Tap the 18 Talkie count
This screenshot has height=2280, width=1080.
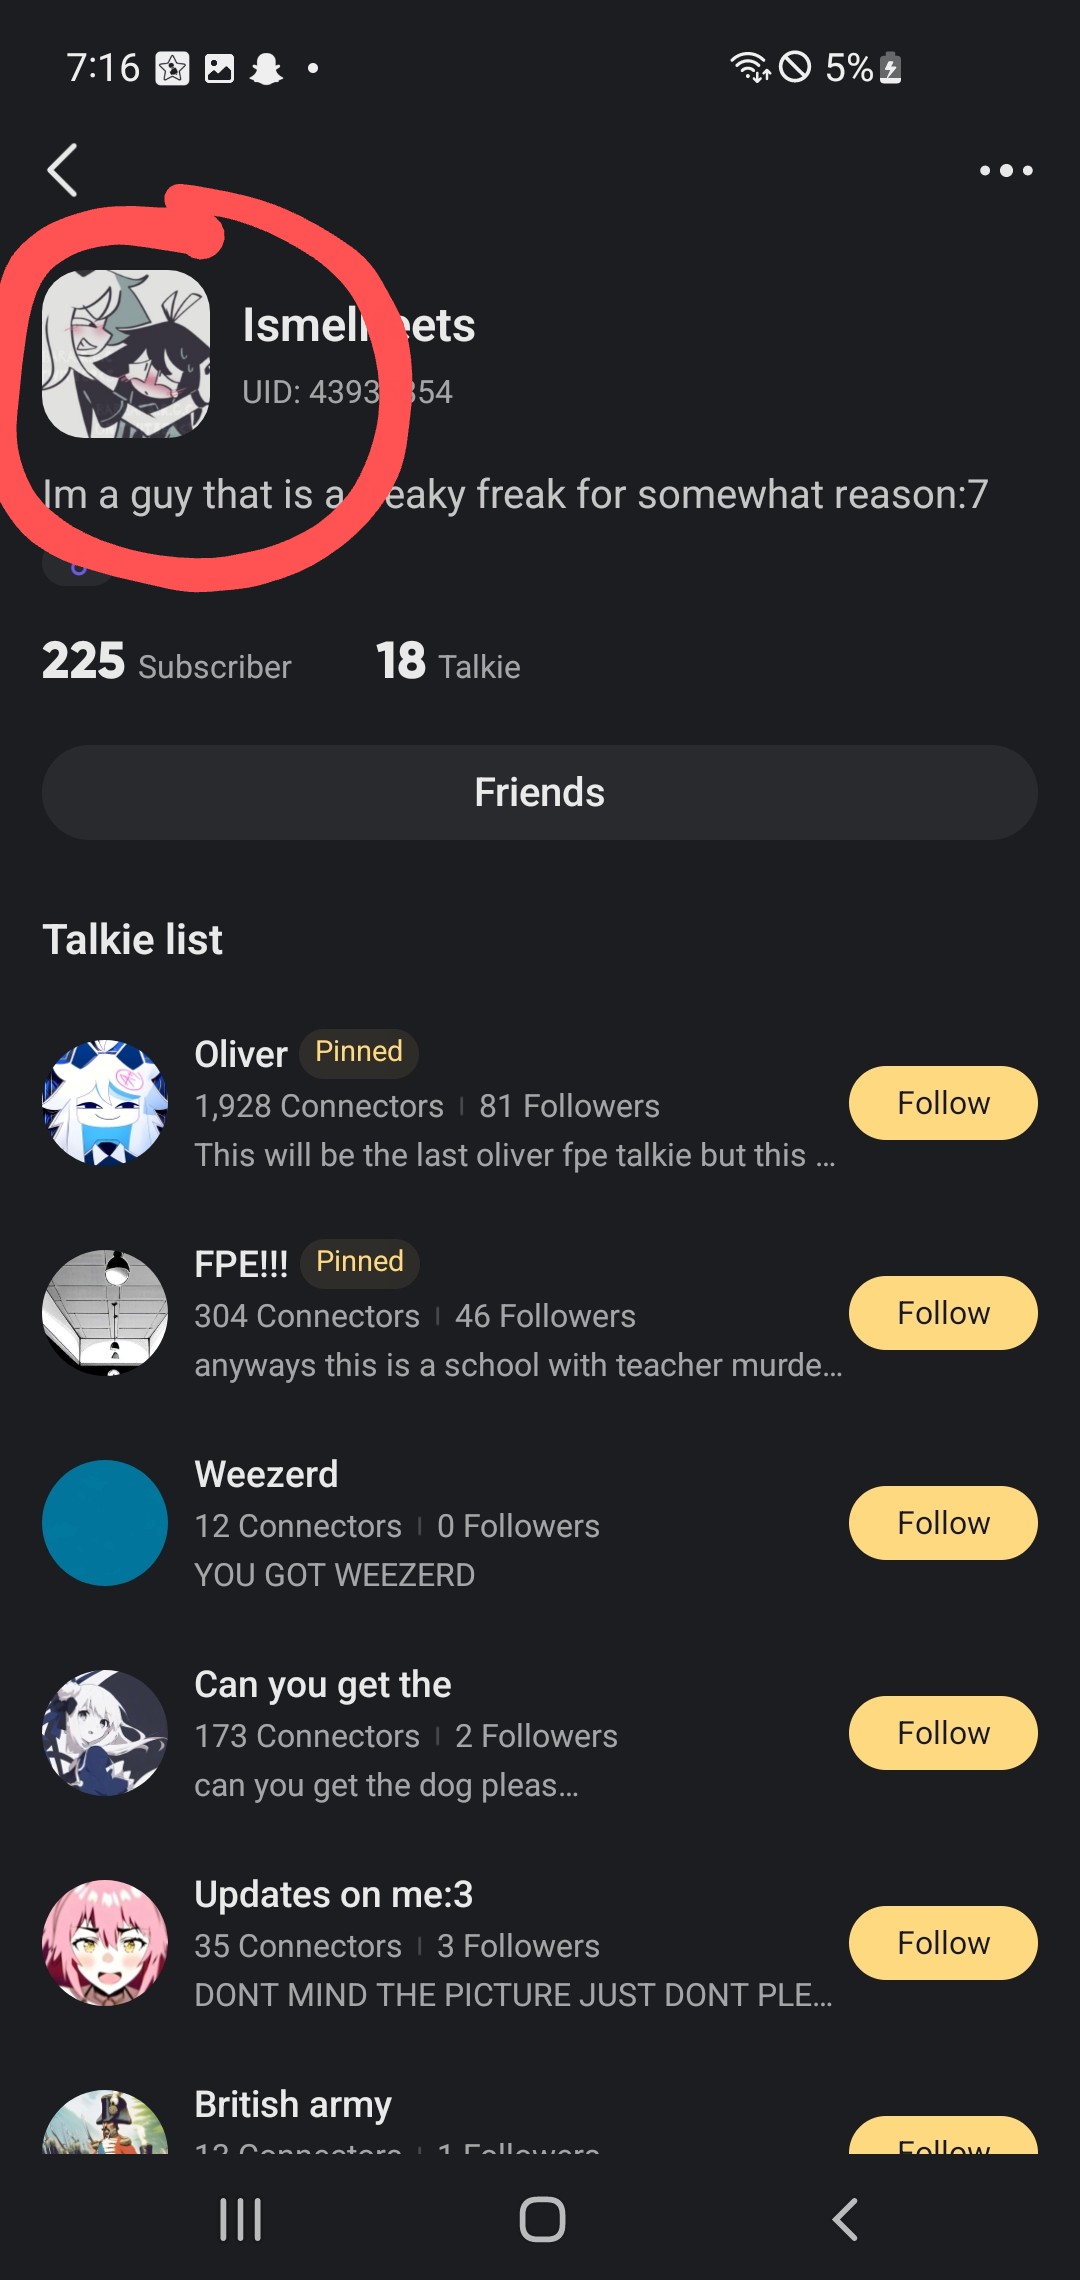(448, 663)
